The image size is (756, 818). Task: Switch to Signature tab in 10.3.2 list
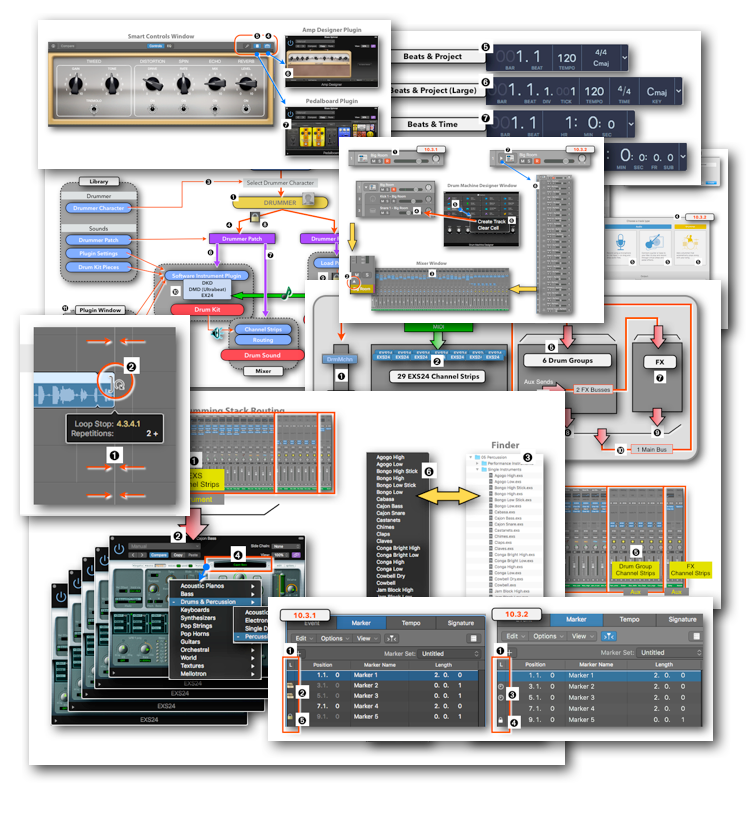(x=682, y=619)
